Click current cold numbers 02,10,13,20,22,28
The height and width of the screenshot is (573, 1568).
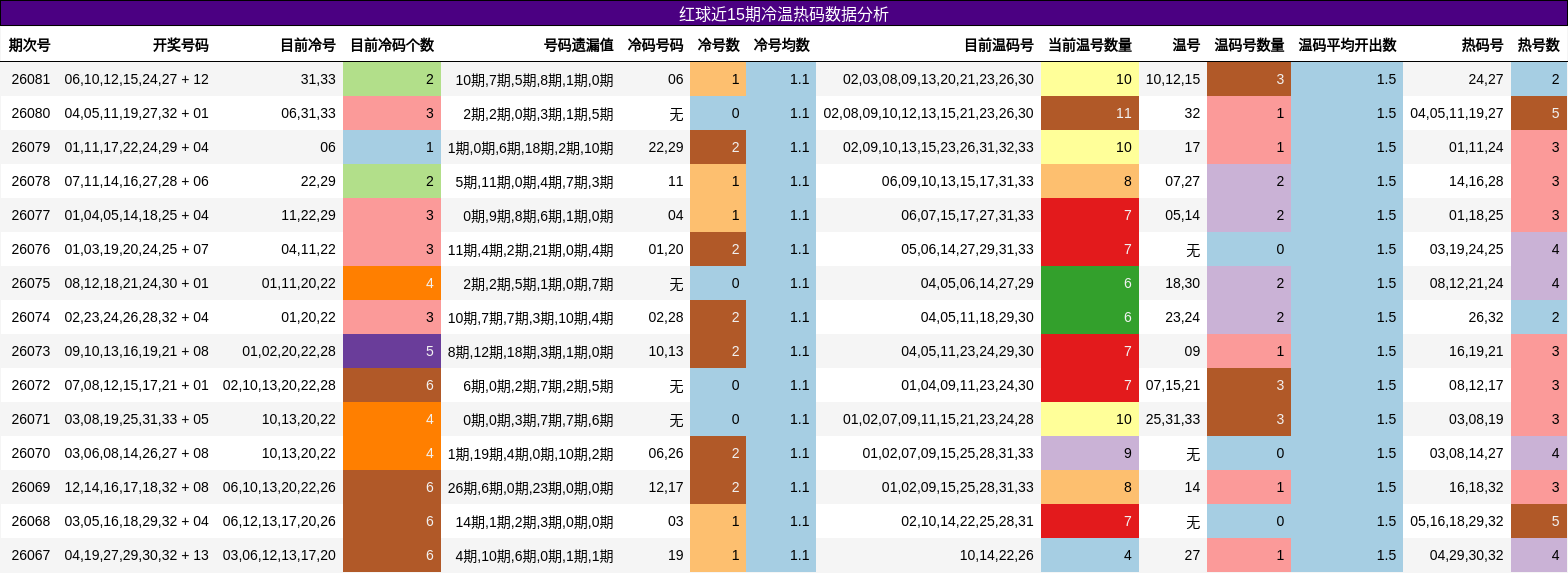click(x=279, y=385)
